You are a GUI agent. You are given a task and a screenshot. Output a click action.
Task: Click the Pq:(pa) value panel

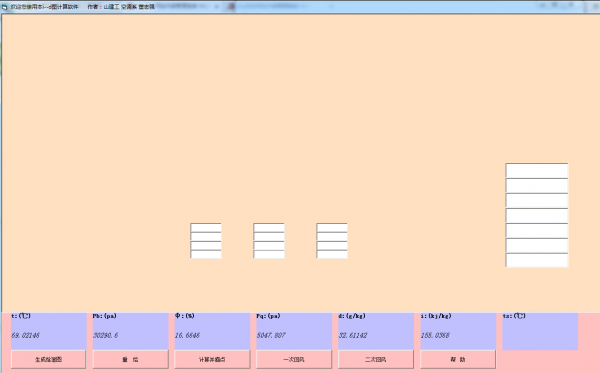(294, 331)
